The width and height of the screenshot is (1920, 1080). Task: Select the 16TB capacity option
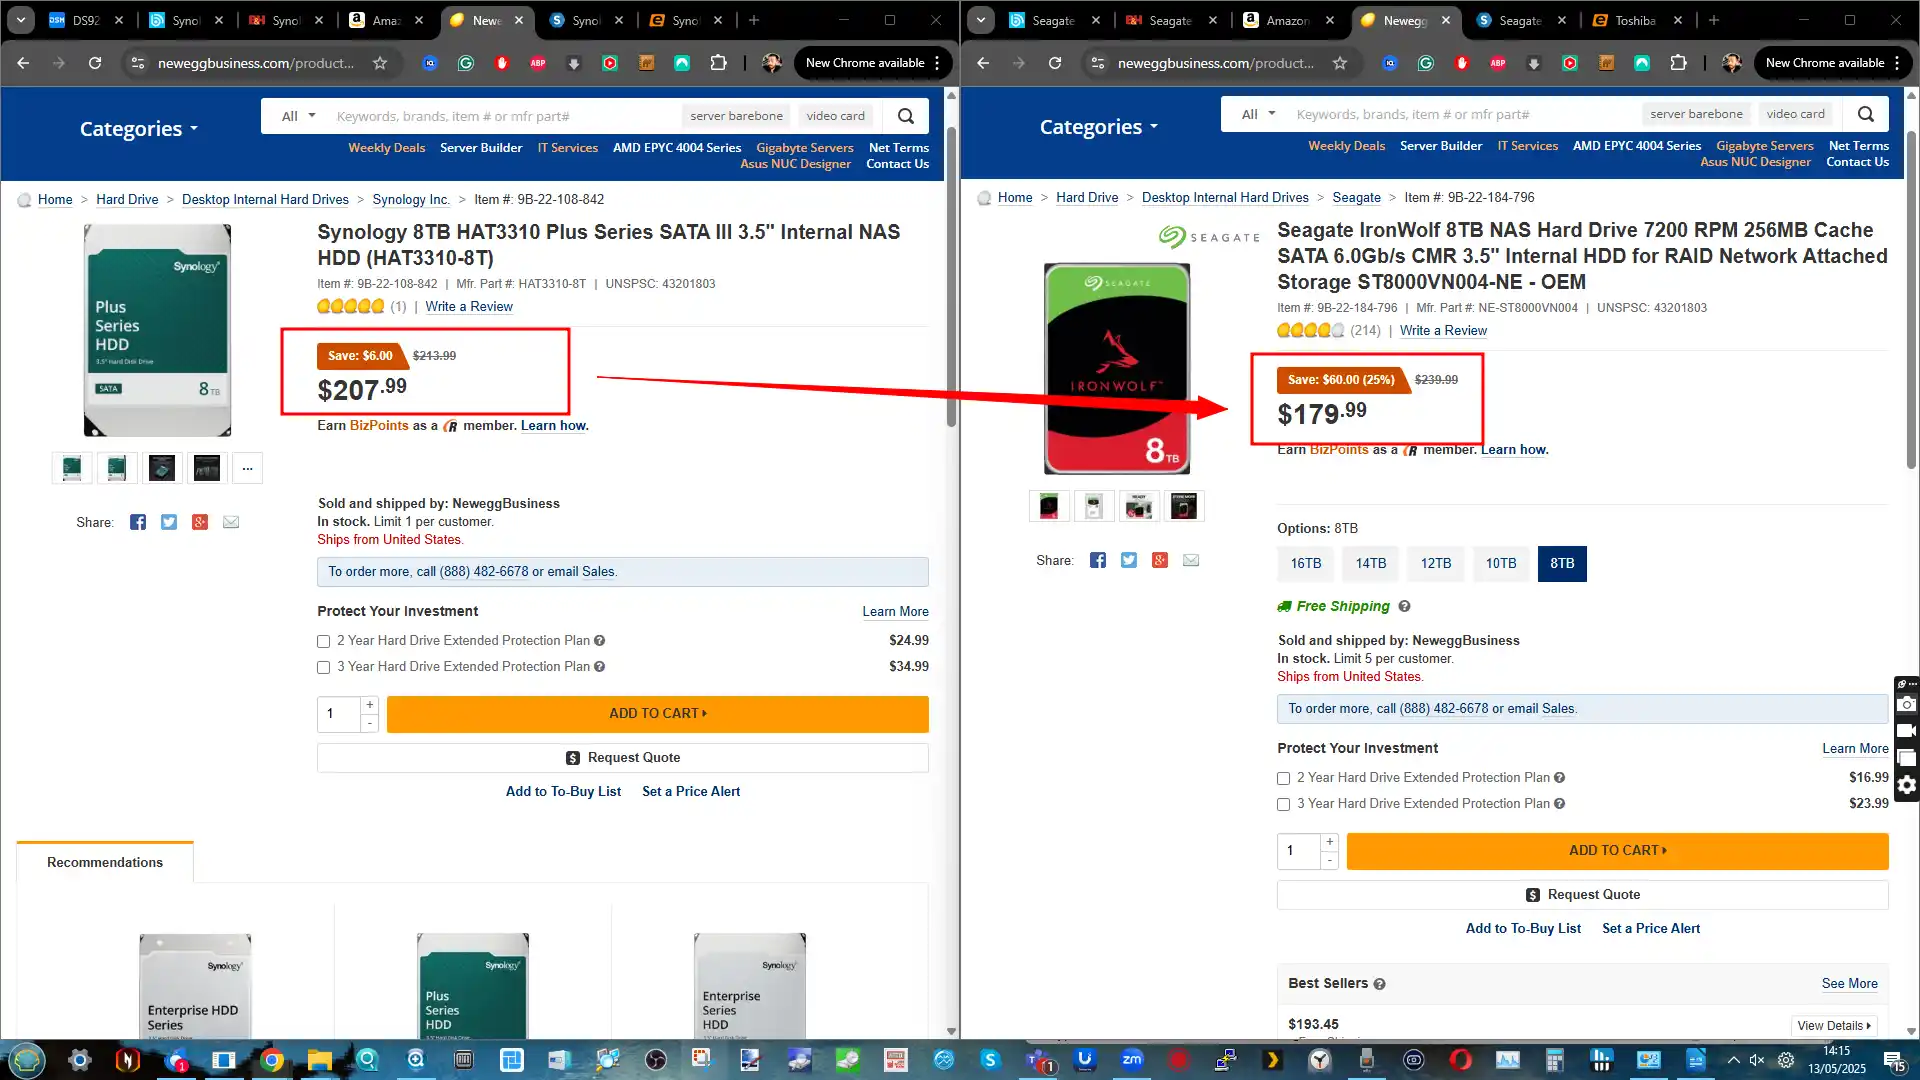1305,563
